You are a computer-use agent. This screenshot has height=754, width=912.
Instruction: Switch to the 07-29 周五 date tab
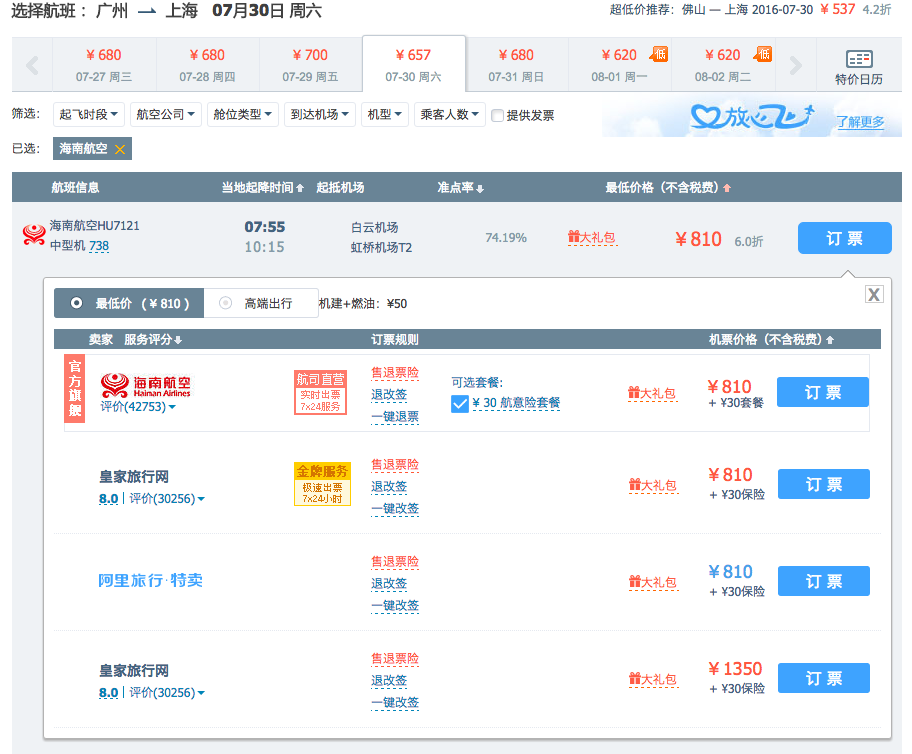(310, 64)
